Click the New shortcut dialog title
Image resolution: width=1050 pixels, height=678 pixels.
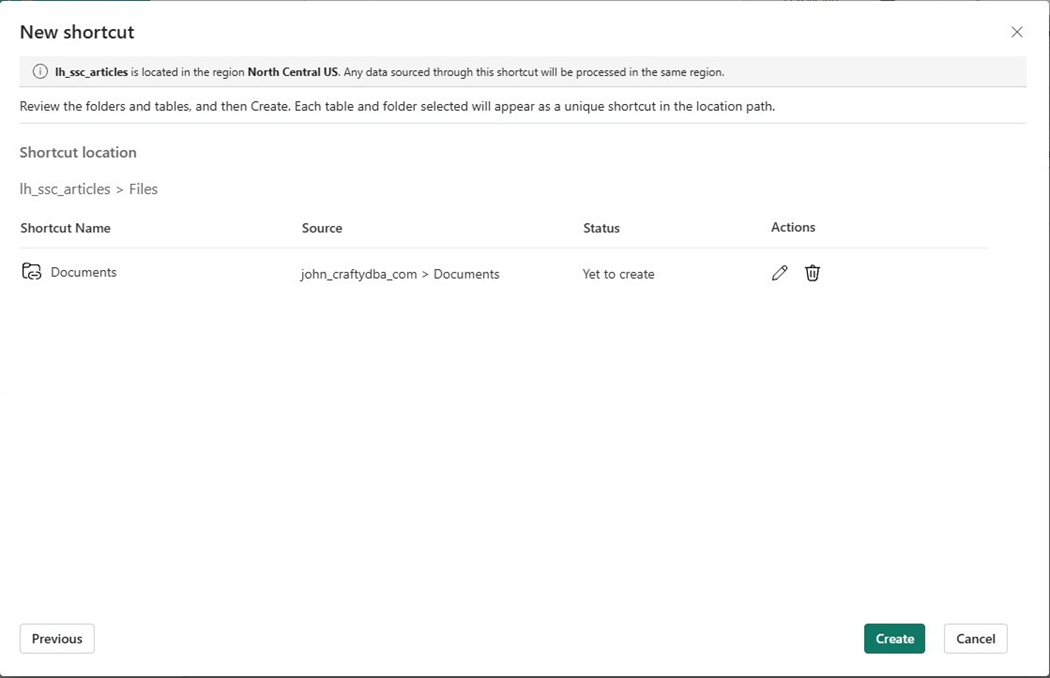77,32
